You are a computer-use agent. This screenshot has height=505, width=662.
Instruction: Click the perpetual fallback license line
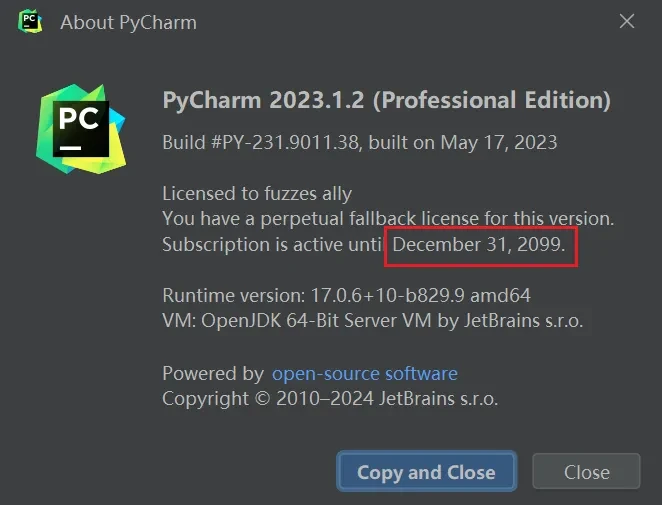click(388, 218)
